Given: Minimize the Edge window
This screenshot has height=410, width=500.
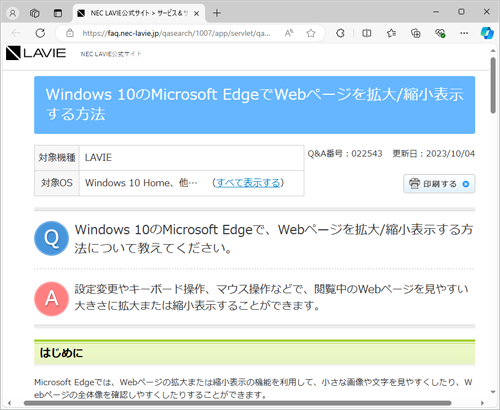Looking at the screenshot, I should pos(436,12).
